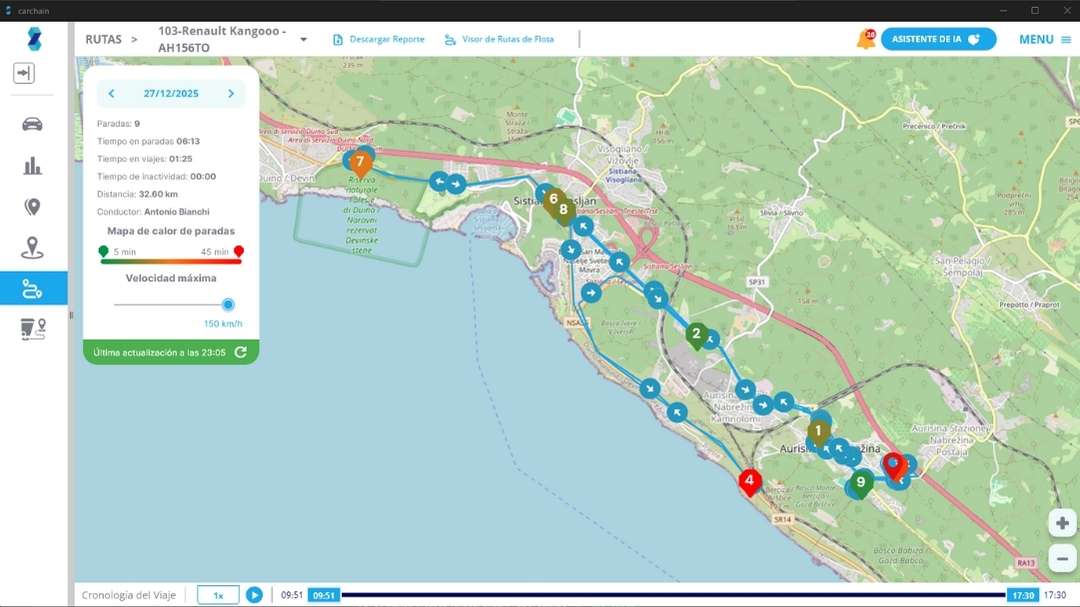The height and width of the screenshot is (607, 1080).
Task: Select stop marker 7 on the map
Action: point(359,160)
